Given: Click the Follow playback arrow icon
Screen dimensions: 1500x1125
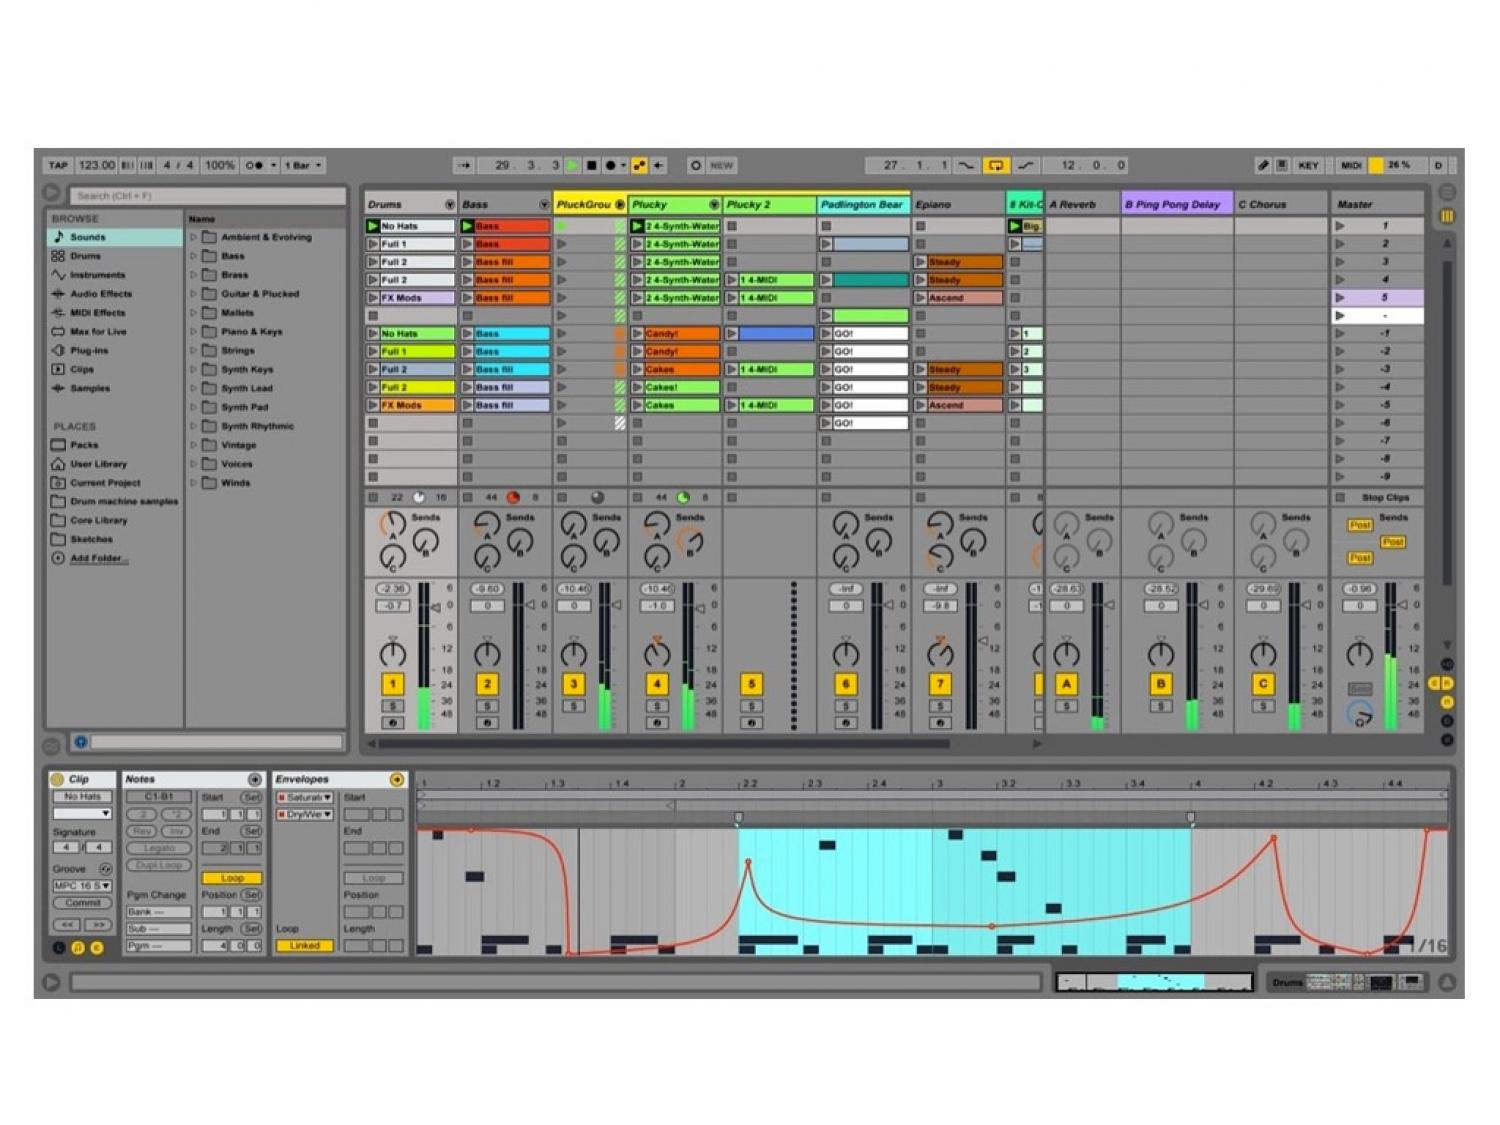Looking at the screenshot, I should coord(464,165).
